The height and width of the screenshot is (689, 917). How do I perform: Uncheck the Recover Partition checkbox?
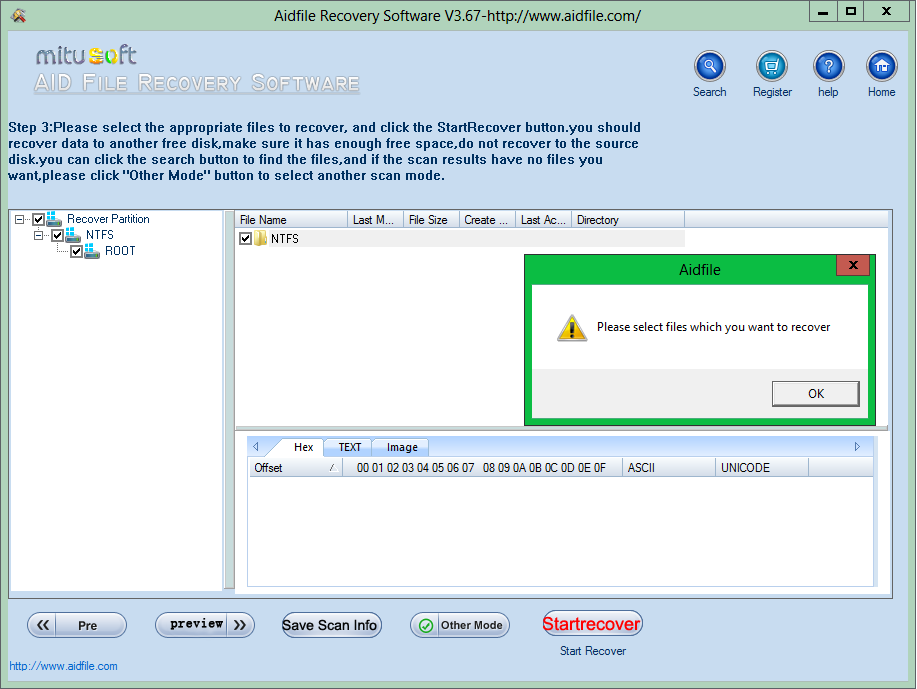tap(39, 219)
